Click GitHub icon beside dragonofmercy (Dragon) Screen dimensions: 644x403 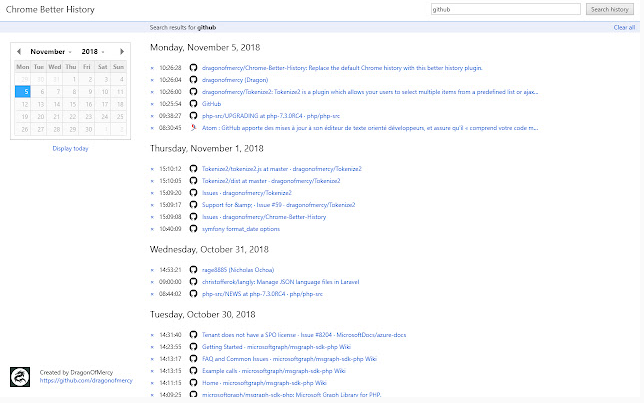point(193,80)
